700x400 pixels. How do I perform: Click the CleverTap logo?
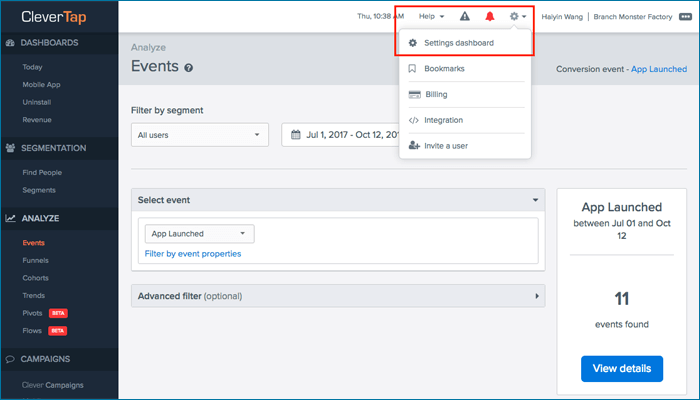pos(54,17)
